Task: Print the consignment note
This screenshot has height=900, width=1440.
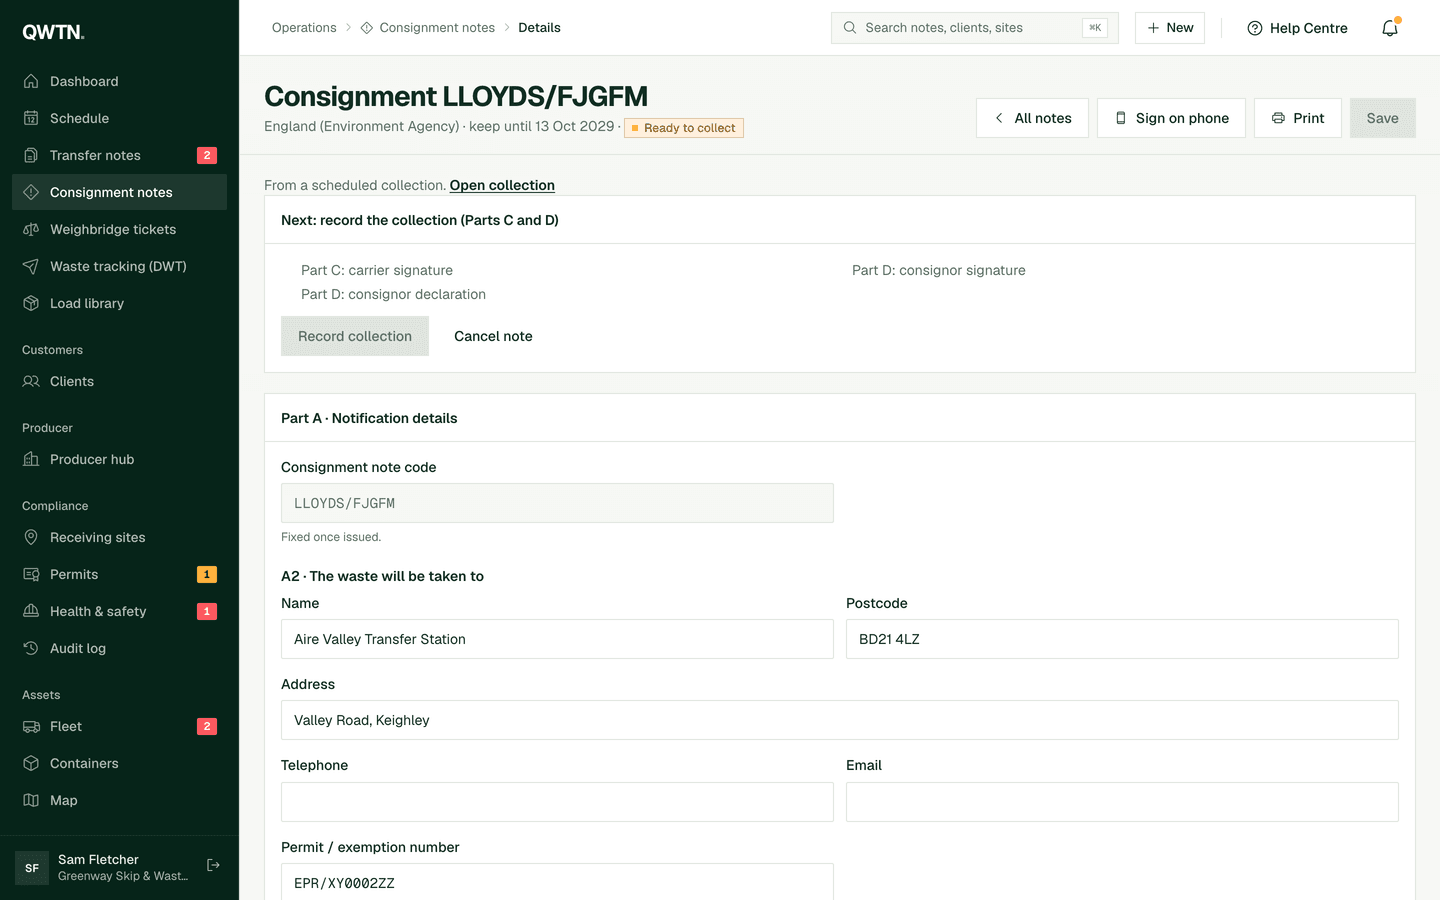Action: (1297, 118)
